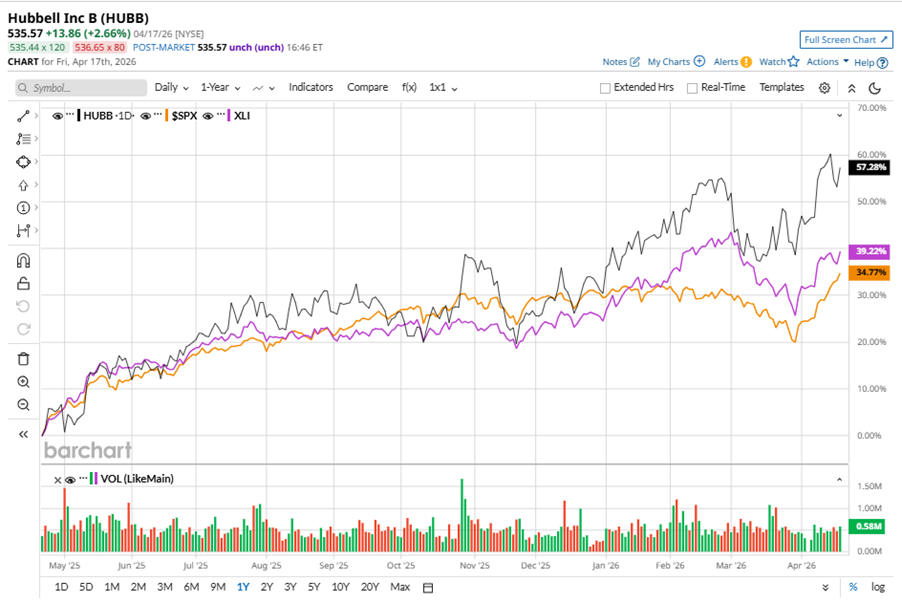Screen dimensions: 902x602
Task: Hide the HUBB series with its eye icon
Action: (57, 116)
